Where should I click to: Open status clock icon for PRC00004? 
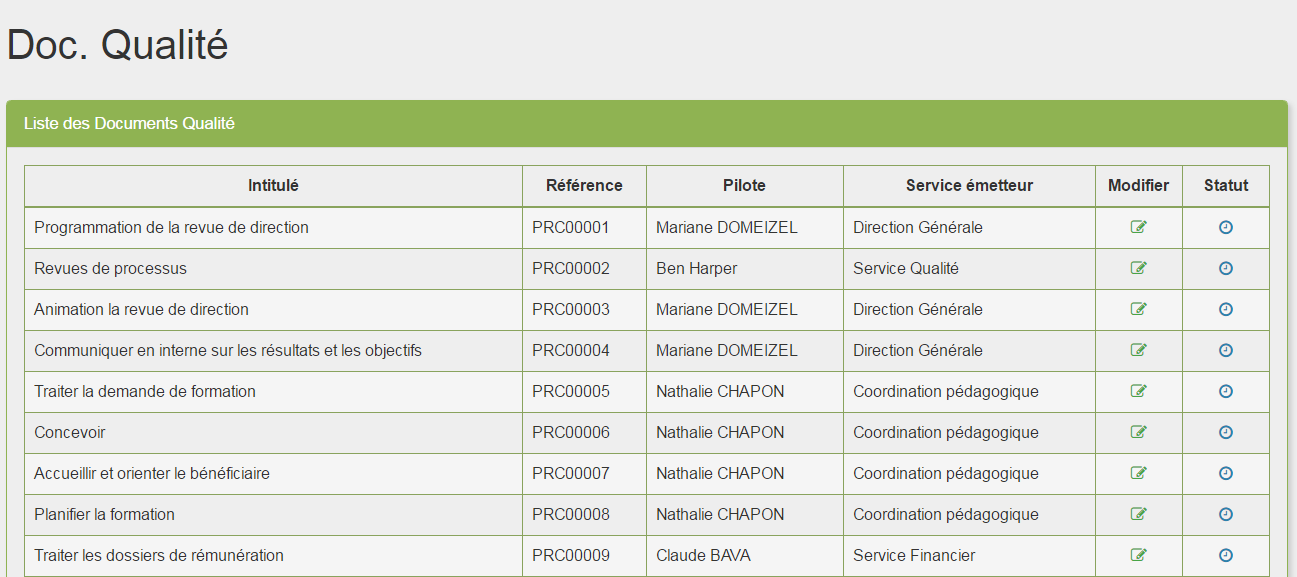(1226, 350)
